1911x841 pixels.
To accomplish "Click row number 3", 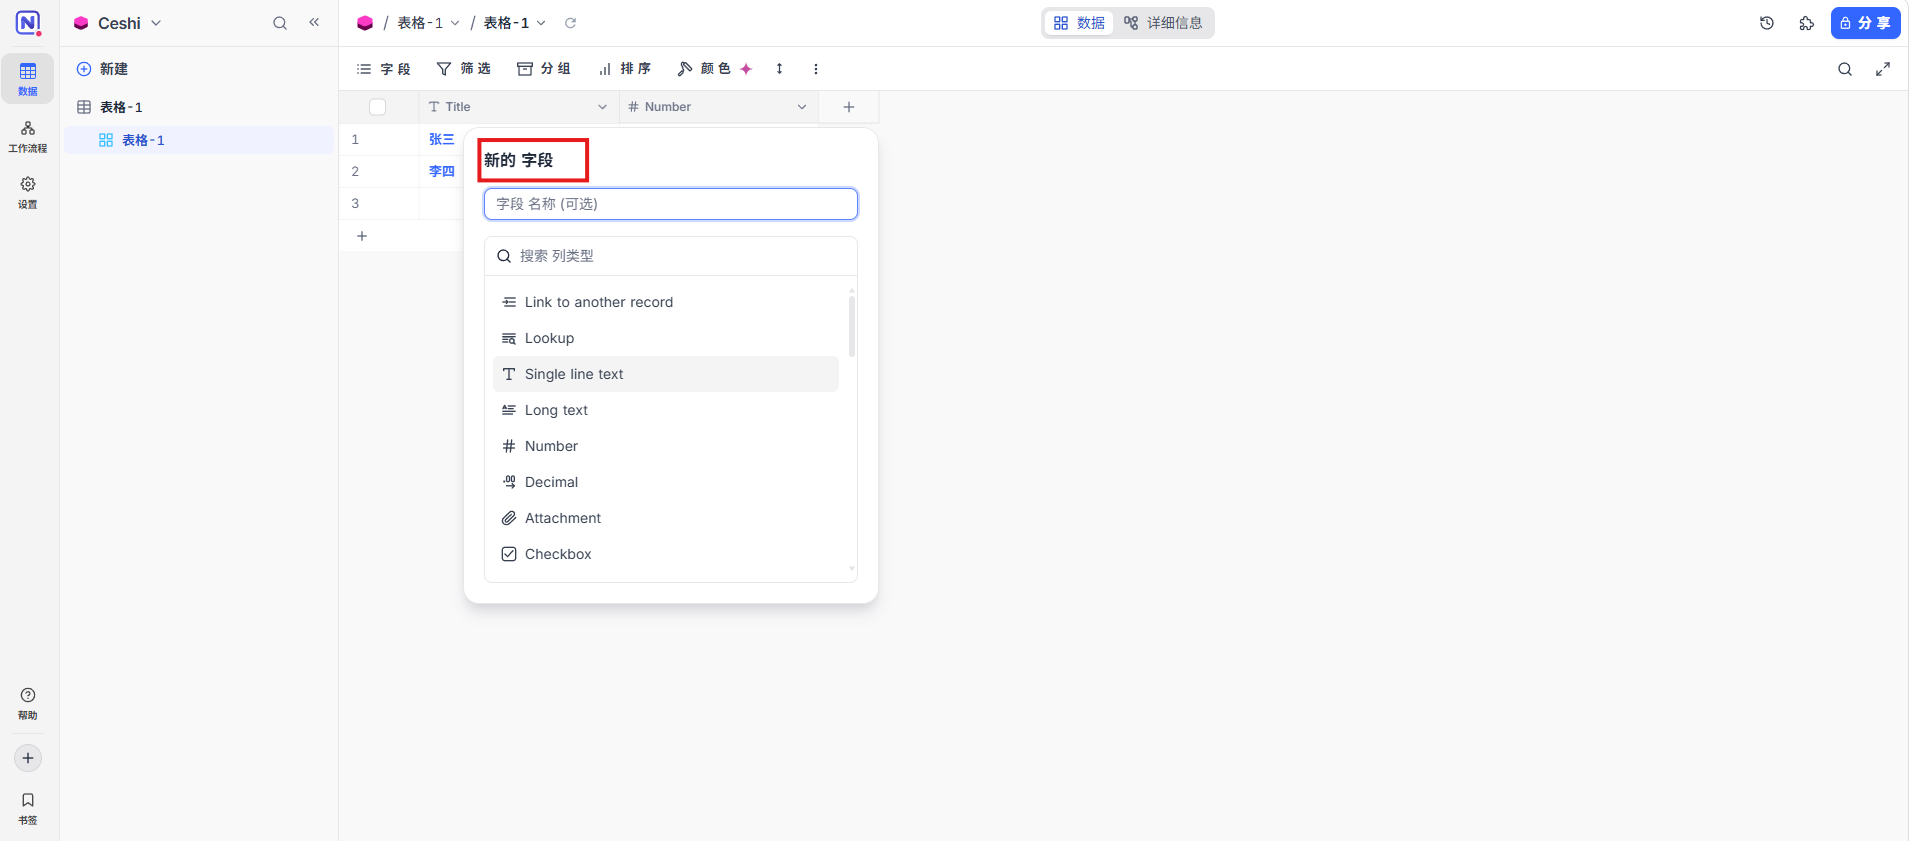I will click(355, 204).
